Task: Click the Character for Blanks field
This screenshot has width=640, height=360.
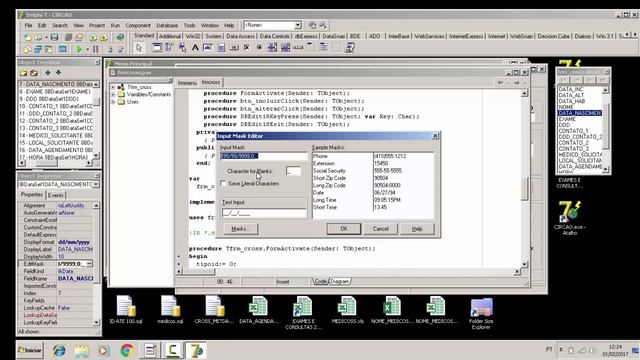Action: (x=293, y=171)
